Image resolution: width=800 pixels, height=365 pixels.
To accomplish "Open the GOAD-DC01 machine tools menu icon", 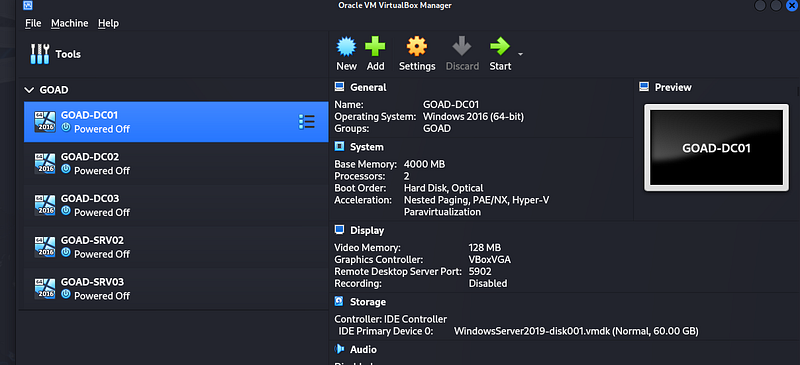I will [x=307, y=122].
